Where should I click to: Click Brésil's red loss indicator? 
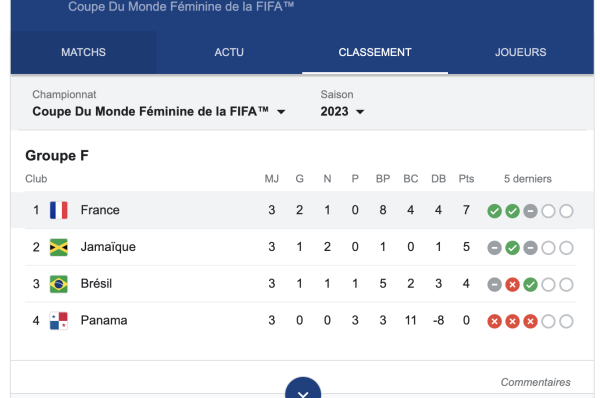click(512, 284)
